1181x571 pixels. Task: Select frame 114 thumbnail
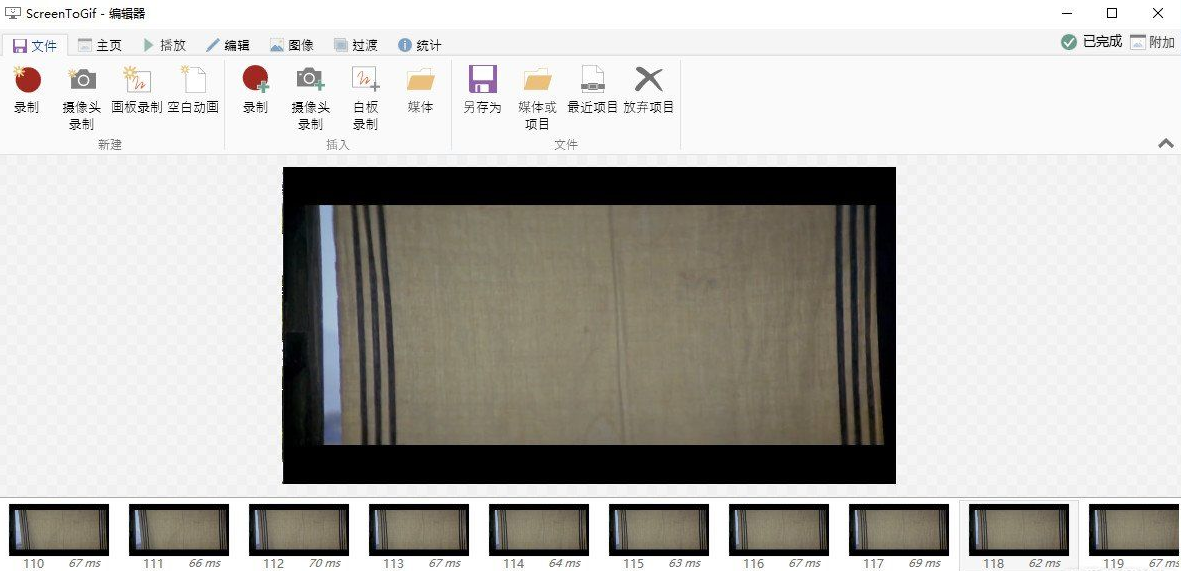click(x=539, y=529)
